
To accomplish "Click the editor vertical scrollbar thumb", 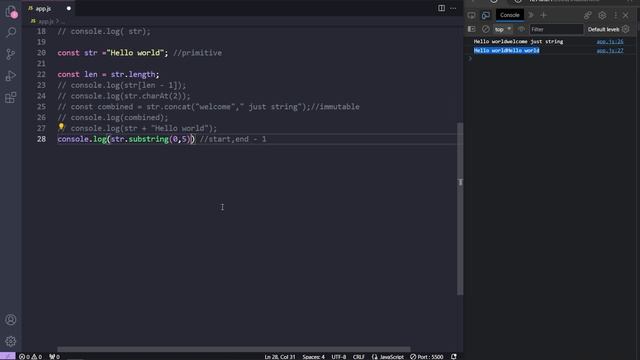I will pos(460,208).
